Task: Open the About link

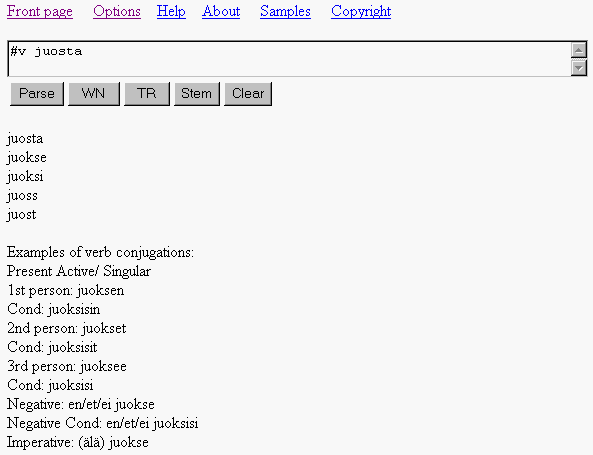Action: (221, 11)
